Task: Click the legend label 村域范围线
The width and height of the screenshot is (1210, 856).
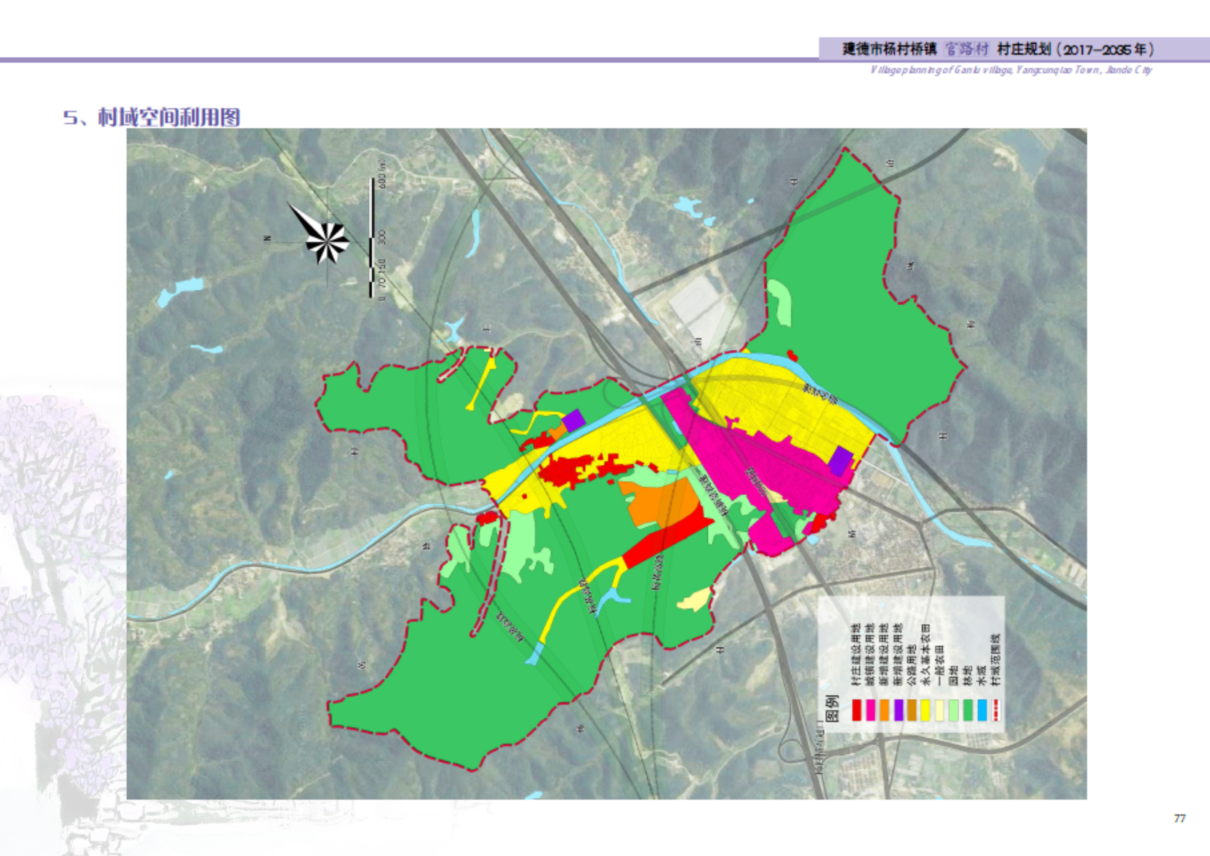Action: (x=996, y=659)
